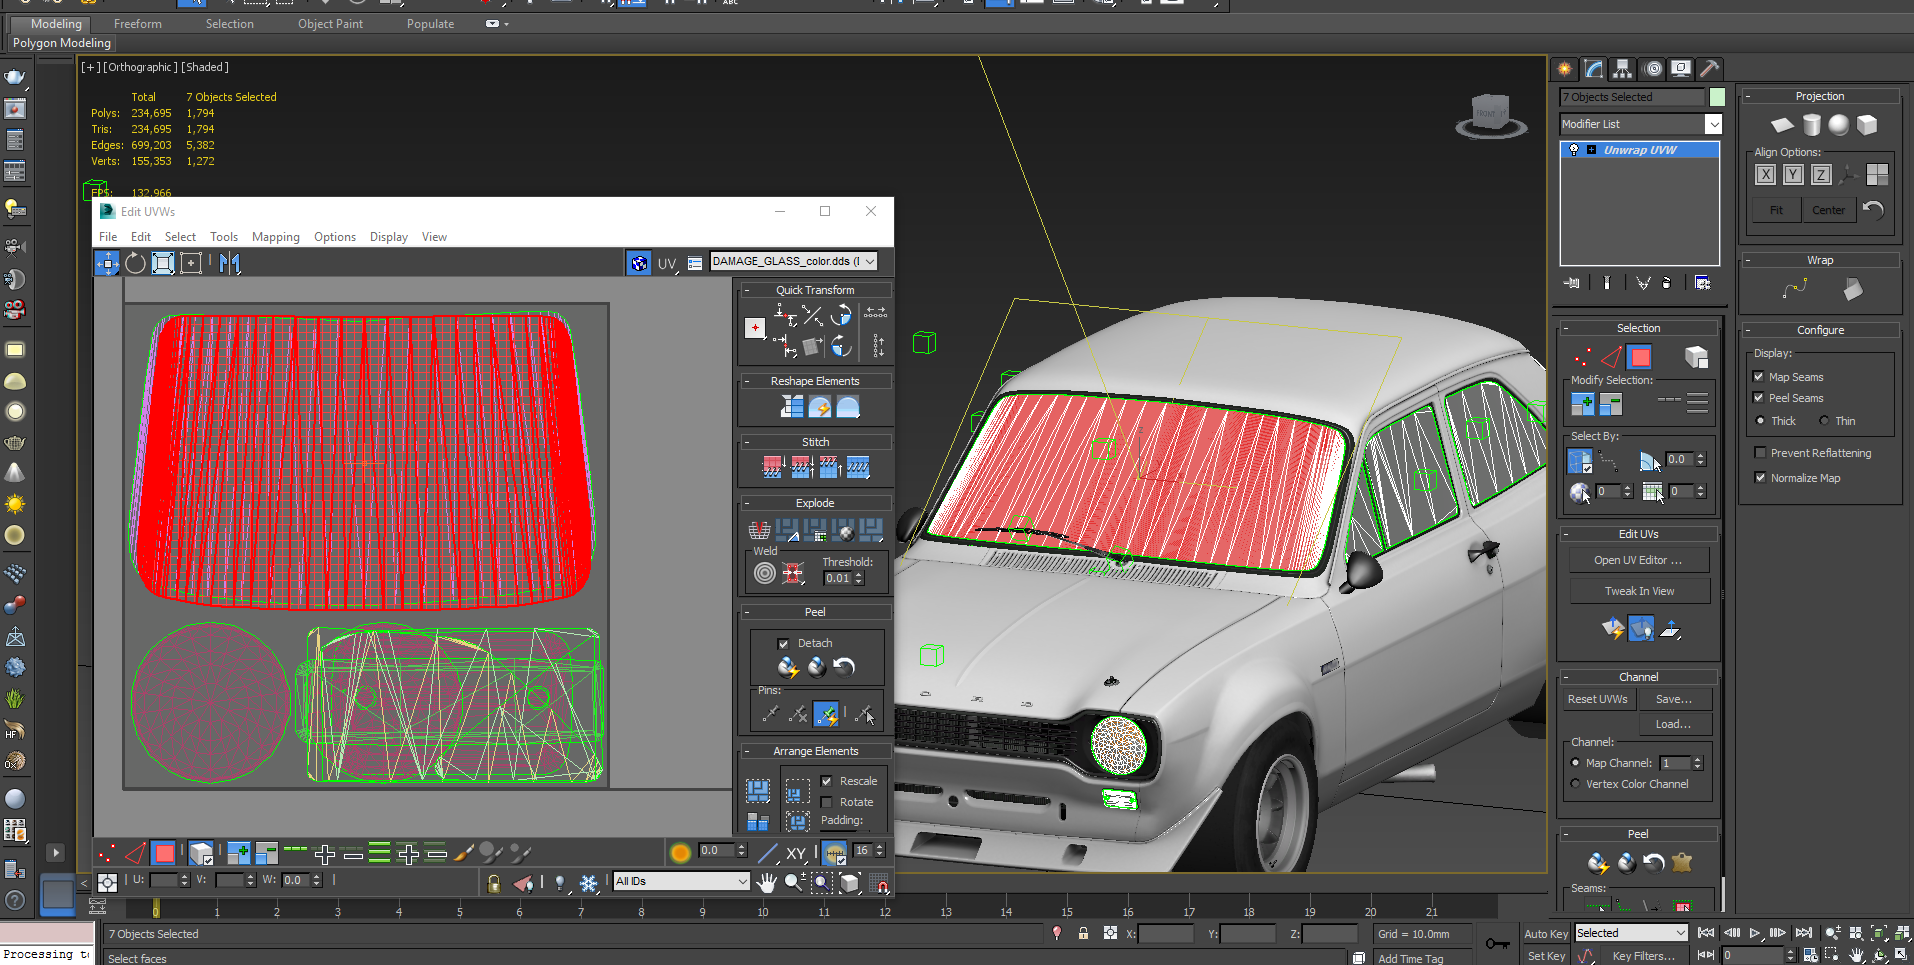Click the Fit button in Align Options

coord(1777,210)
